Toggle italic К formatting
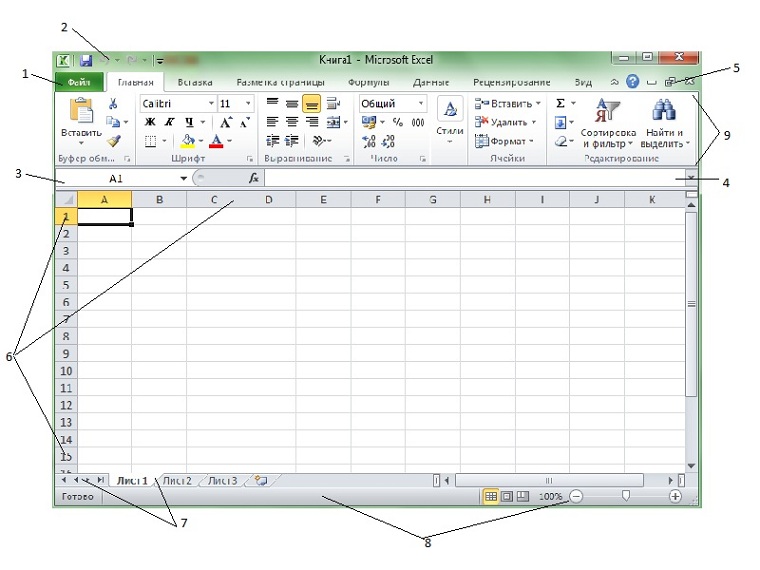 pyautogui.click(x=169, y=122)
